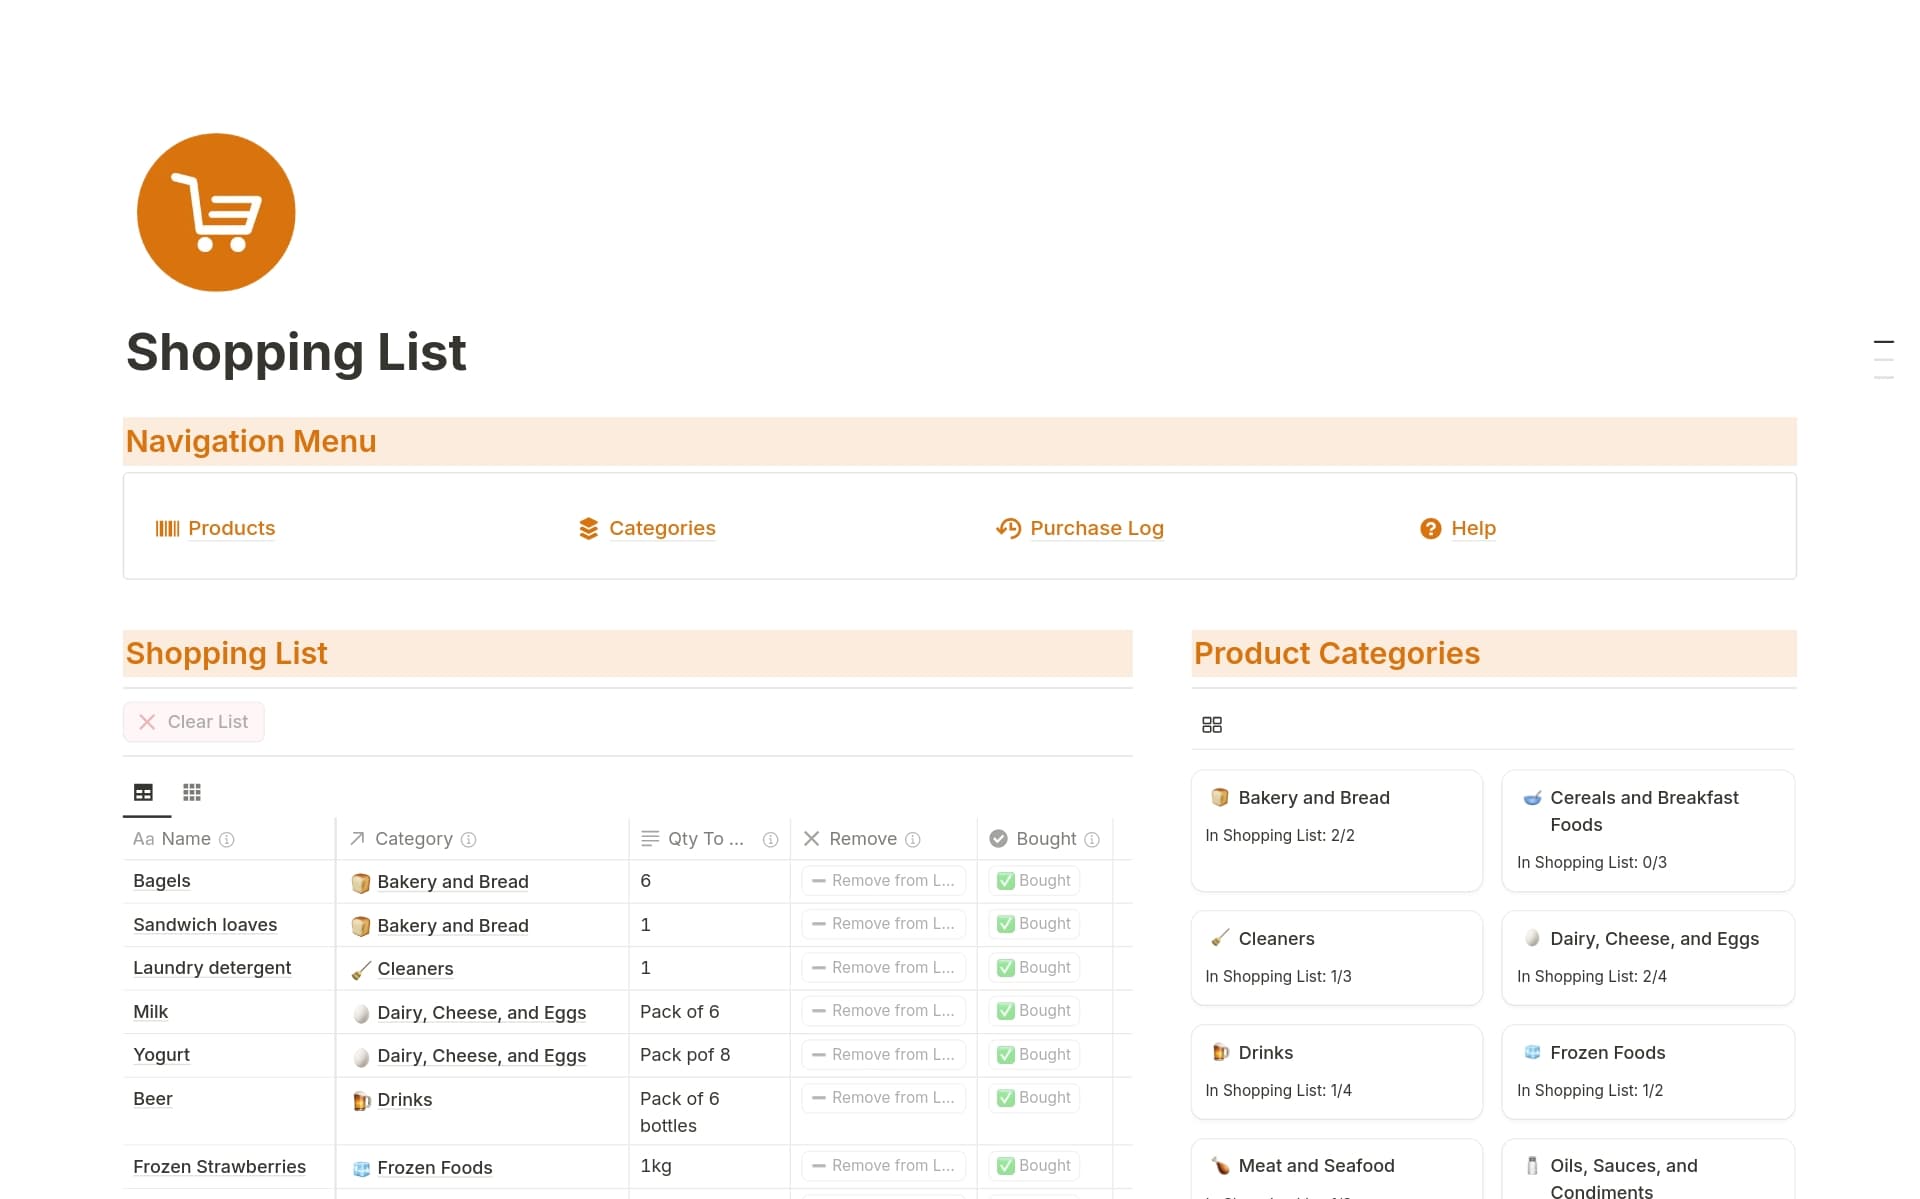Mark Yogurt as Bought
This screenshot has width=1920, height=1199.
point(1034,1055)
